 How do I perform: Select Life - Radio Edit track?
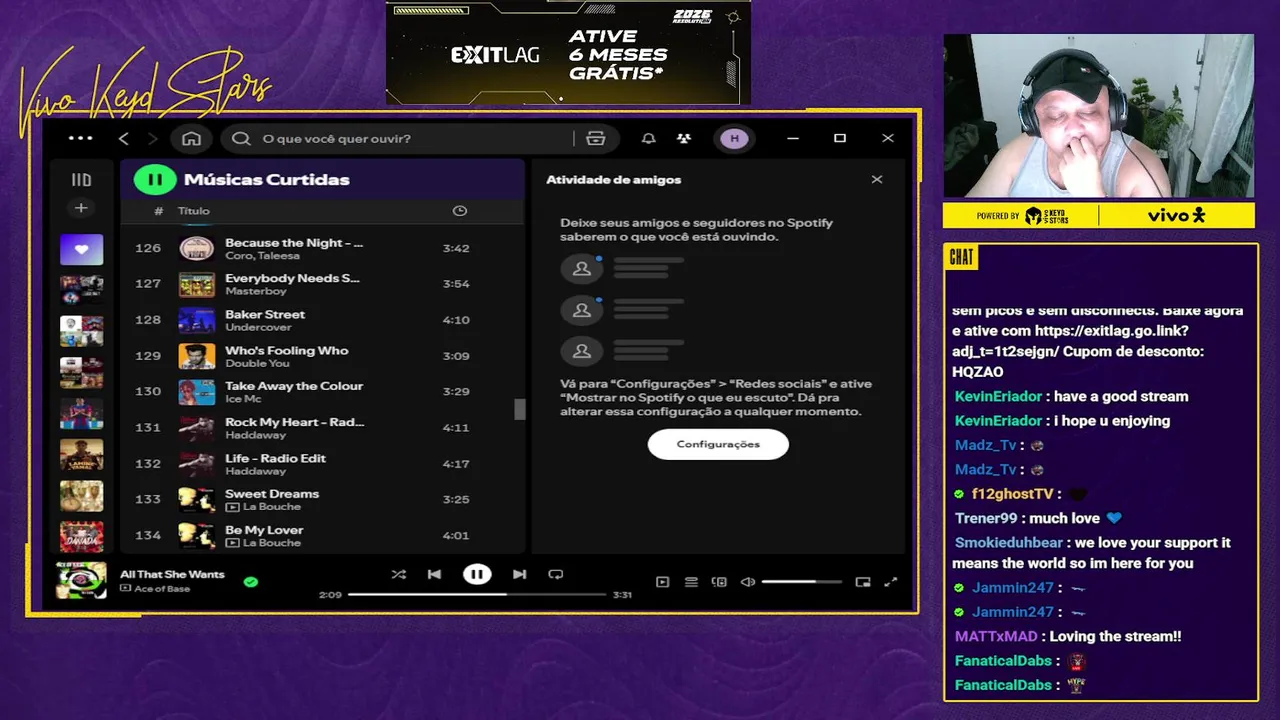[x=322, y=464]
